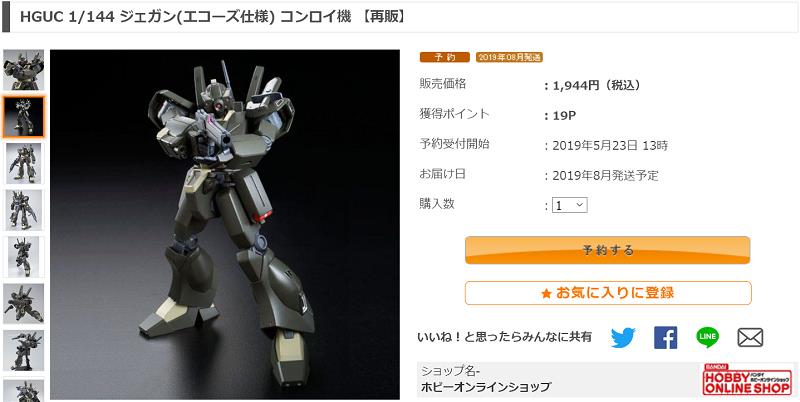Click the orange 予約する button
This screenshot has height=402, width=800.
607,250
